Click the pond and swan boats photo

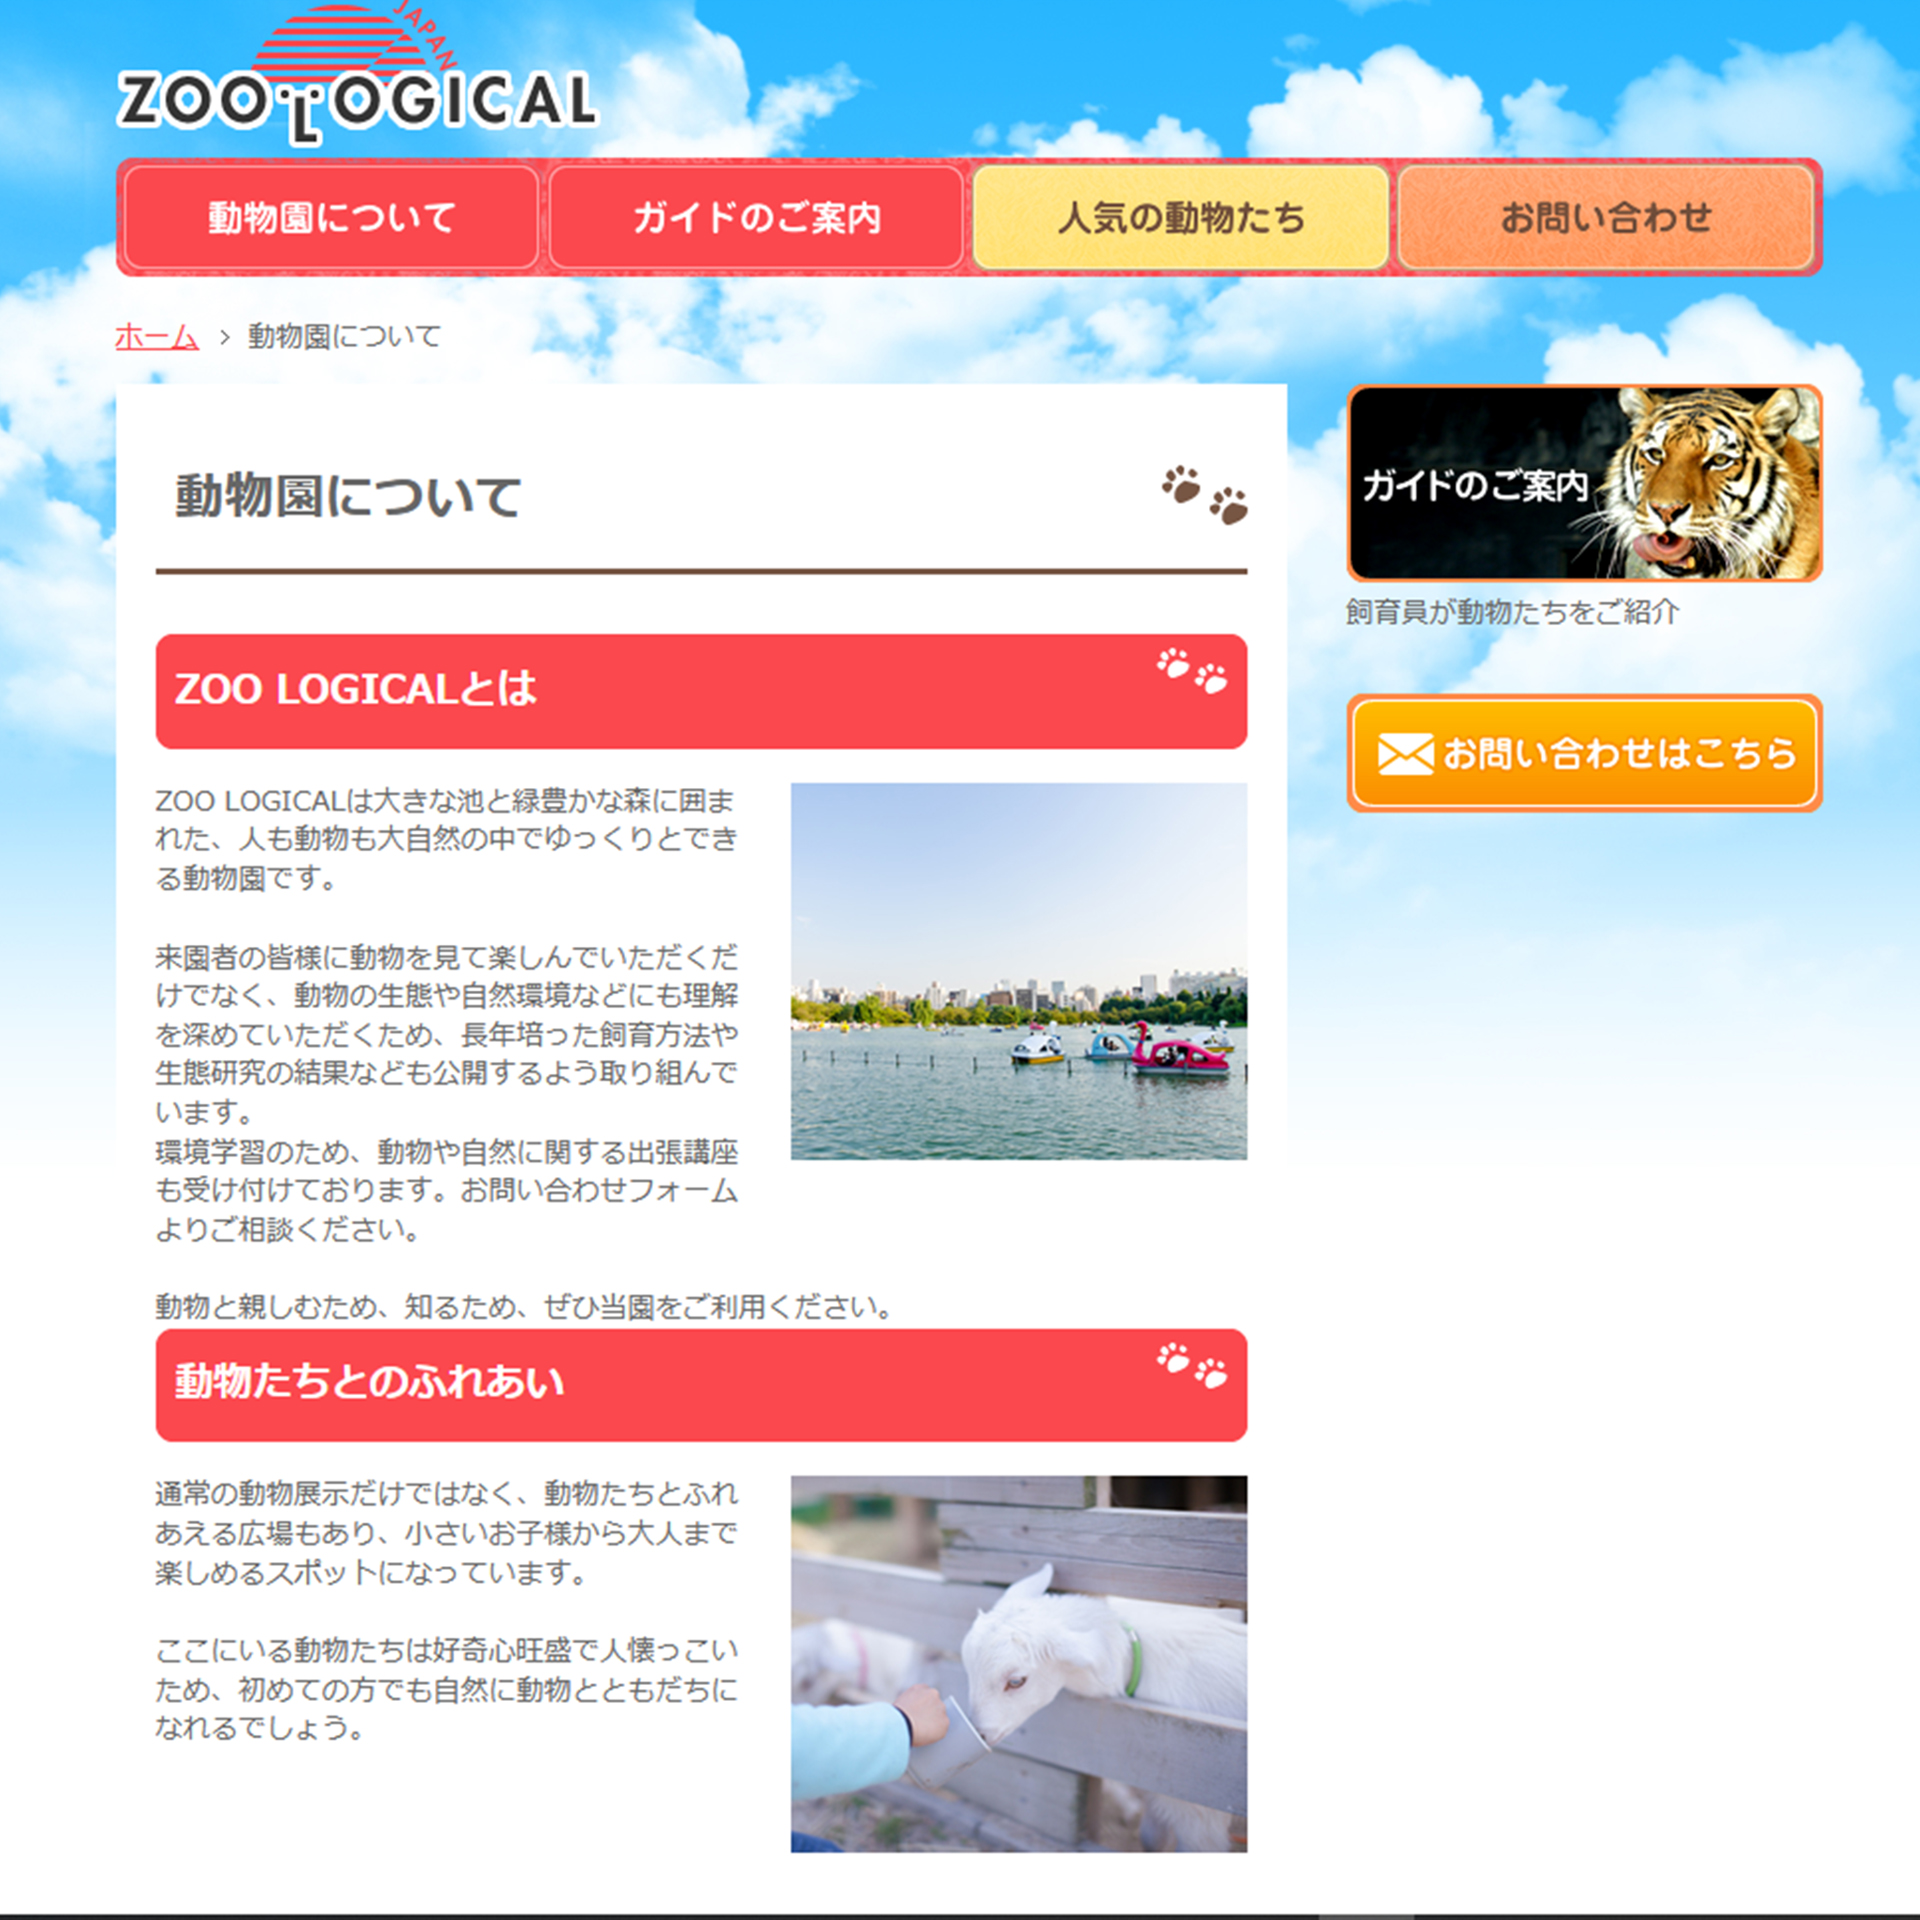[1018, 971]
